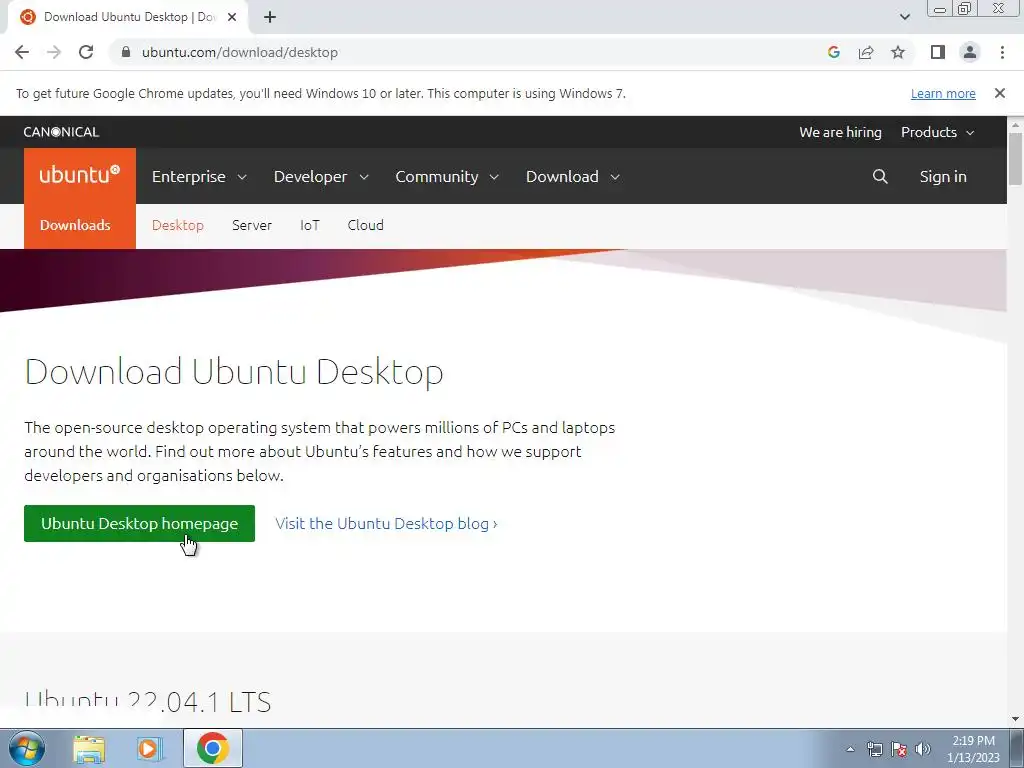Select the Desktop tab
The image size is (1024, 768).
click(x=178, y=225)
